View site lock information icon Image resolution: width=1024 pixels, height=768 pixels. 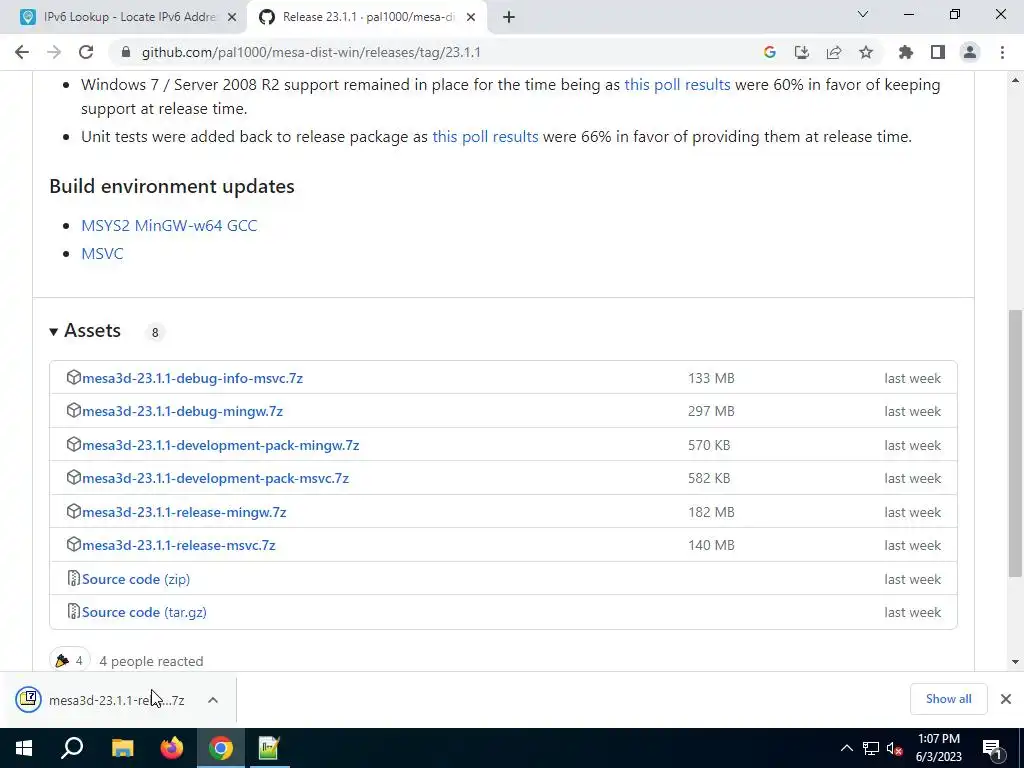[126, 52]
